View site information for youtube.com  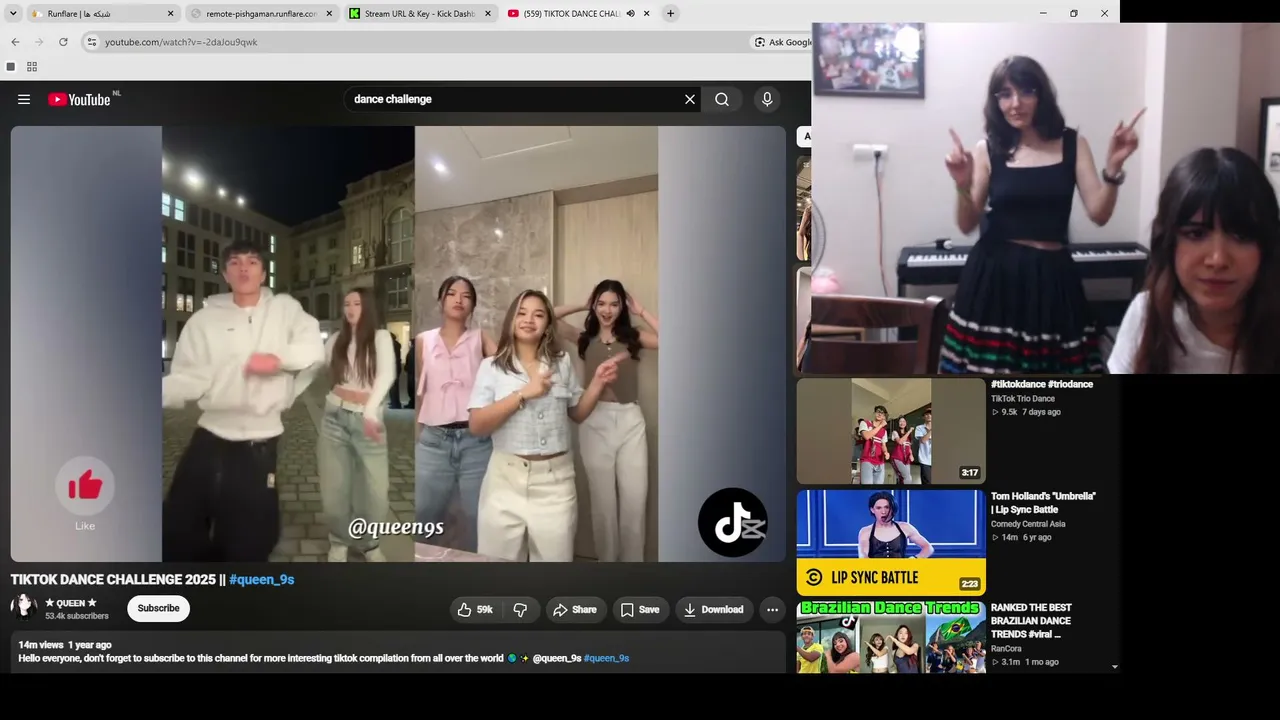coord(91,42)
